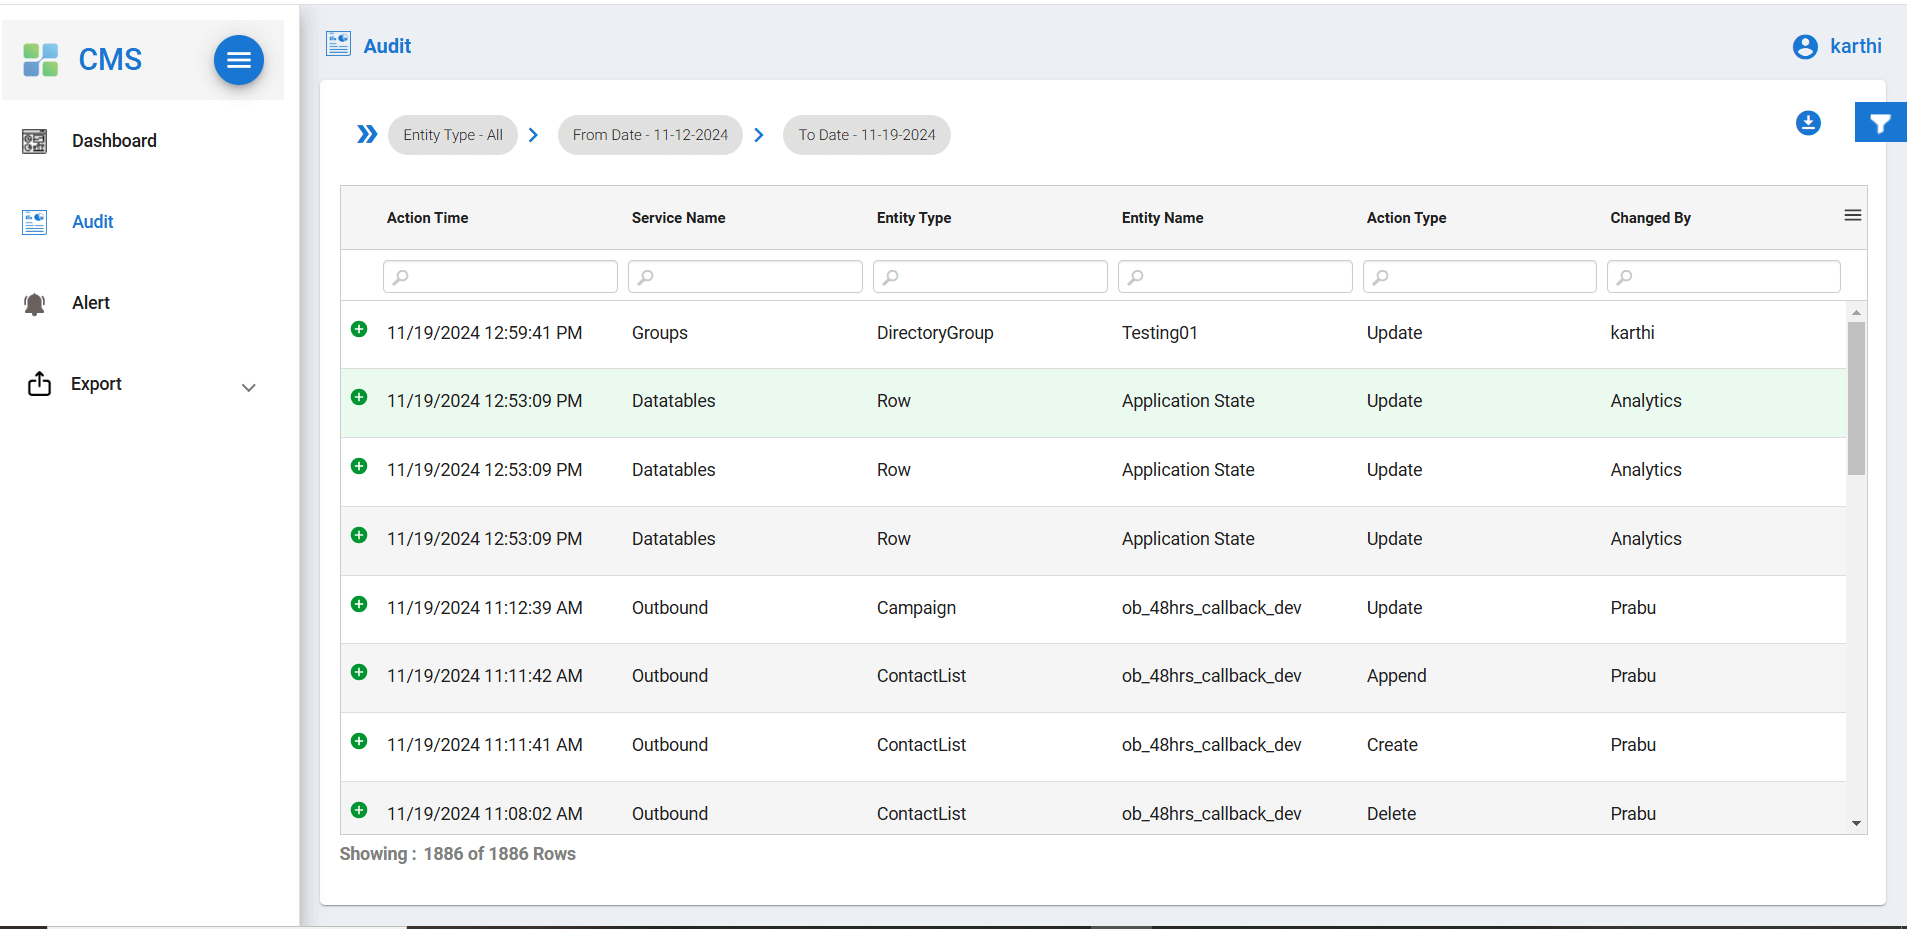
Task: Sort by Action Type column header
Action: 1406,218
